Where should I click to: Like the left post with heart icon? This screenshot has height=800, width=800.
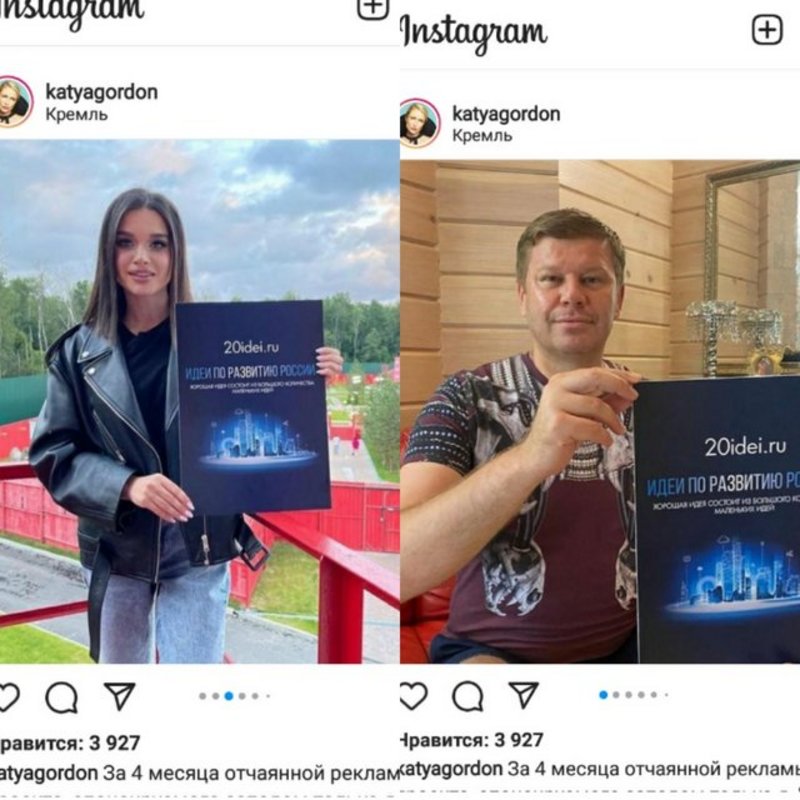point(9,696)
